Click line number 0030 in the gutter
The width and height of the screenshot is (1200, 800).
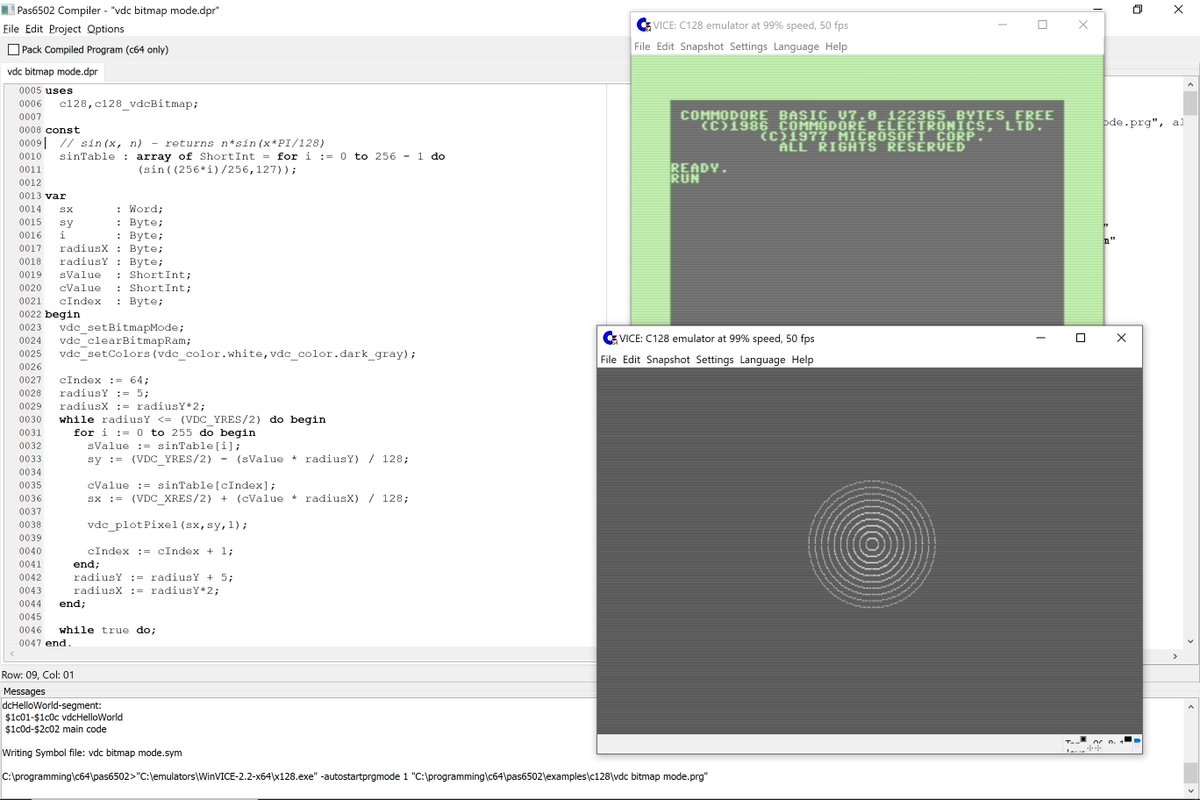[29, 419]
